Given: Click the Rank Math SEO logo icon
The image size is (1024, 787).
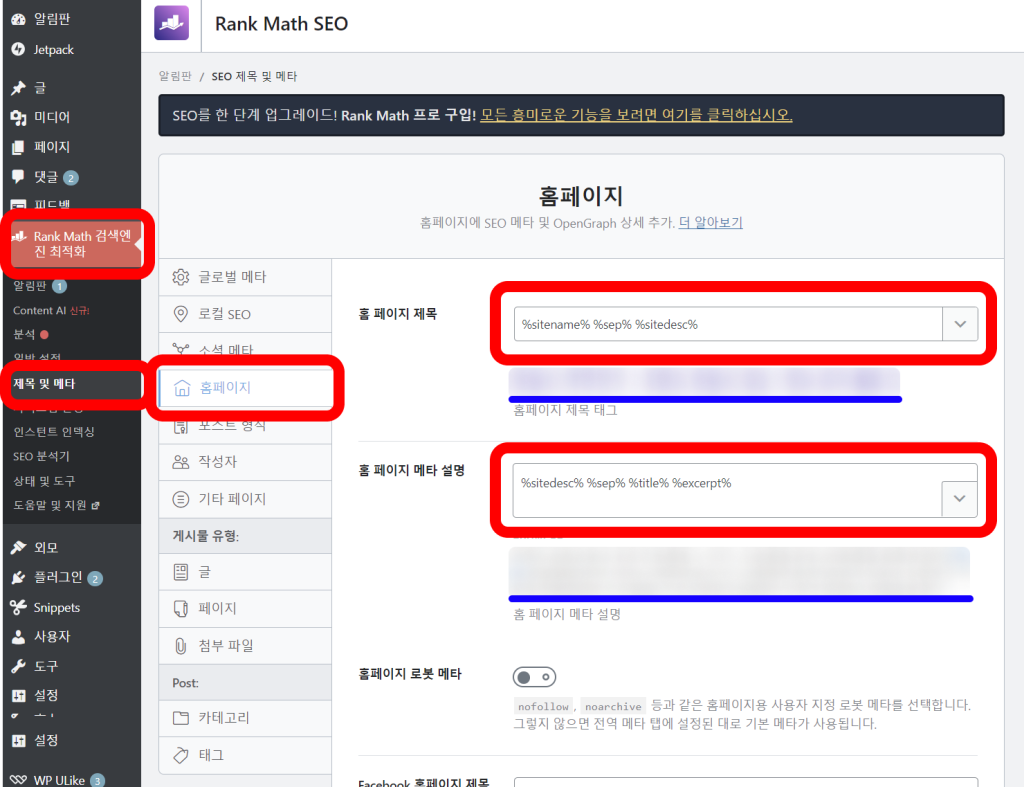Looking at the screenshot, I should click(171, 23).
